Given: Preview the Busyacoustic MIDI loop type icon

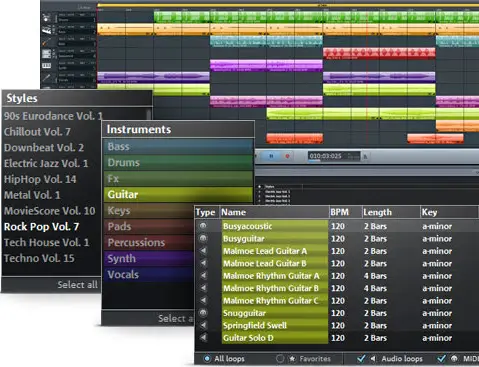Looking at the screenshot, I should point(203,226).
